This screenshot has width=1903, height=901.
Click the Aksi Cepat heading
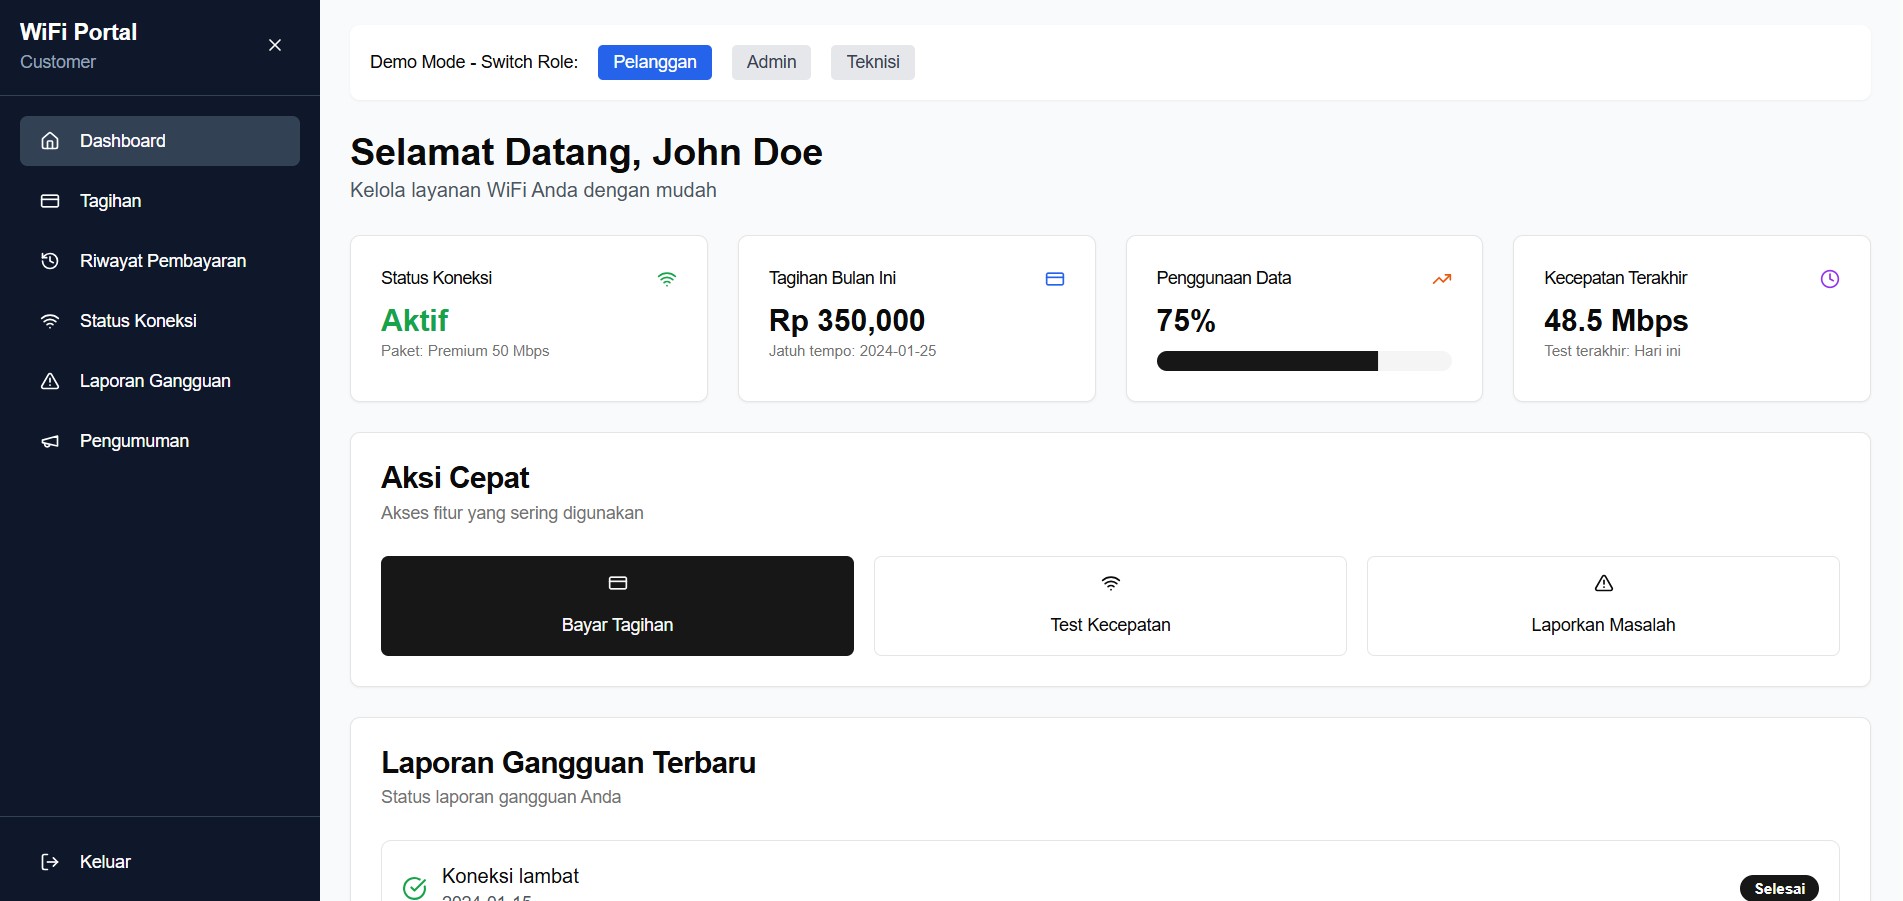pos(455,478)
